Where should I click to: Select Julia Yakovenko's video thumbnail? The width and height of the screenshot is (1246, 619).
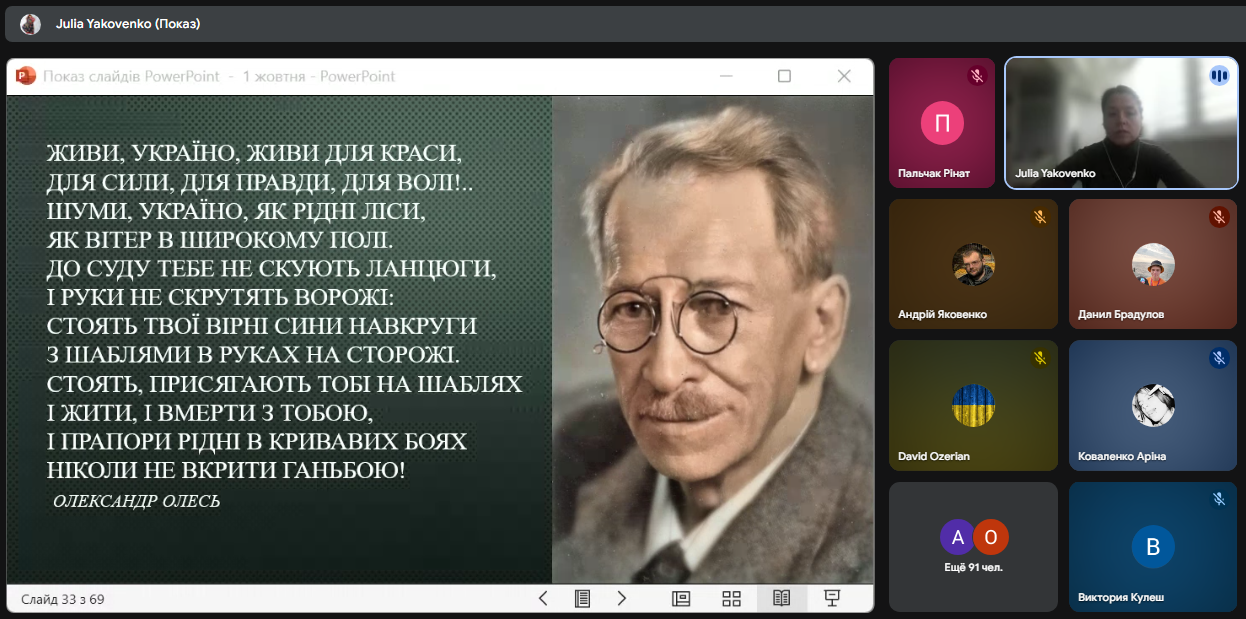coord(1120,122)
